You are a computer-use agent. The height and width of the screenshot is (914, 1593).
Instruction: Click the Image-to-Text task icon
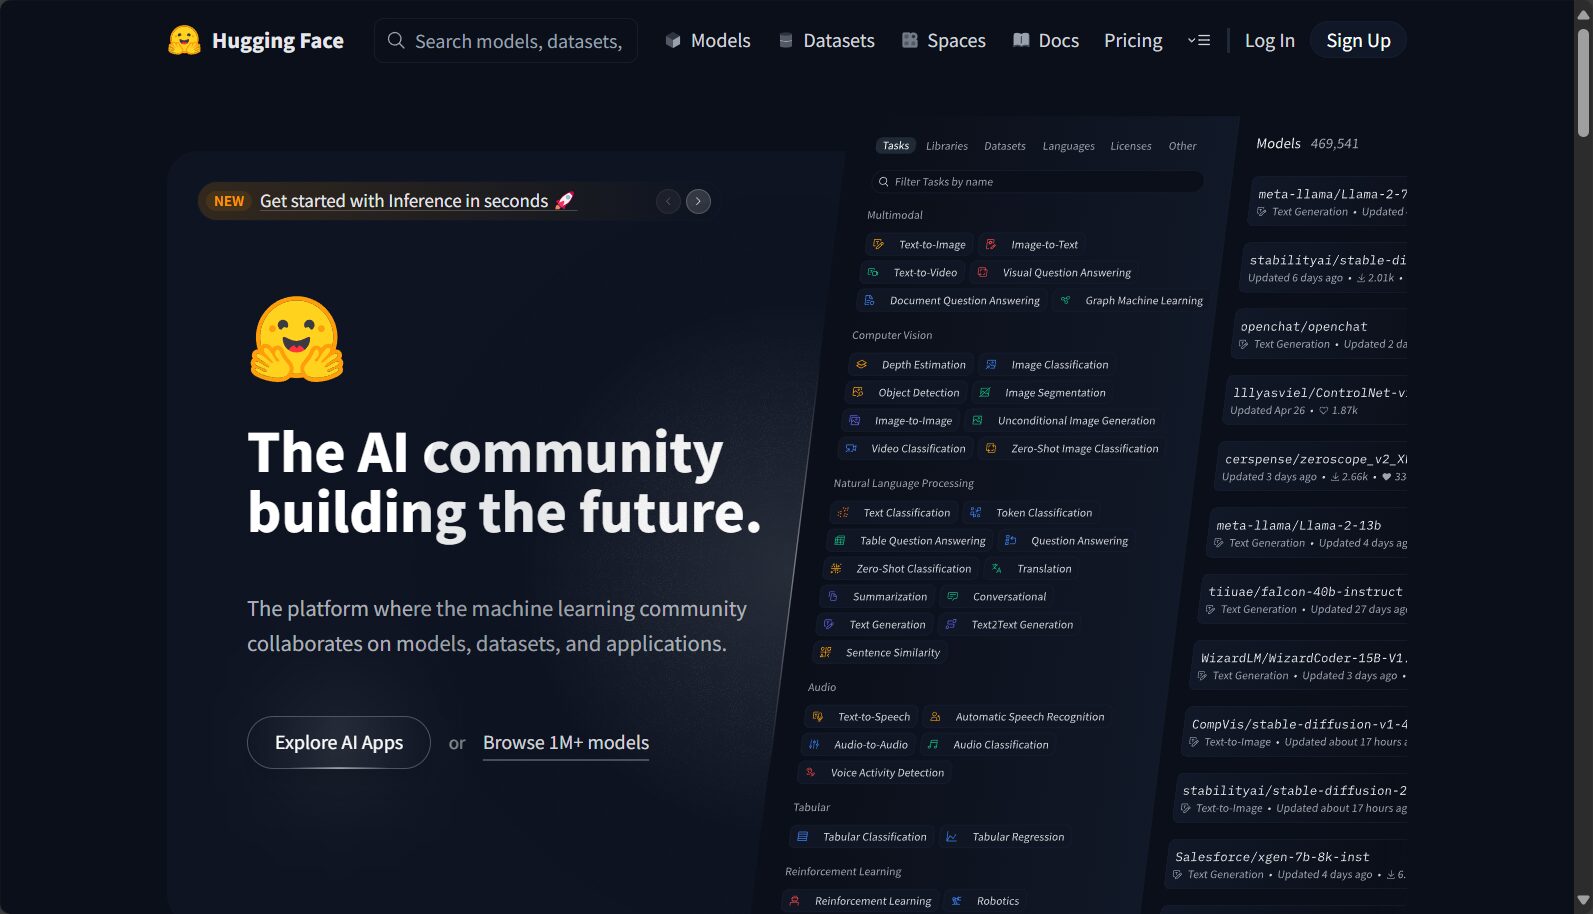point(990,244)
